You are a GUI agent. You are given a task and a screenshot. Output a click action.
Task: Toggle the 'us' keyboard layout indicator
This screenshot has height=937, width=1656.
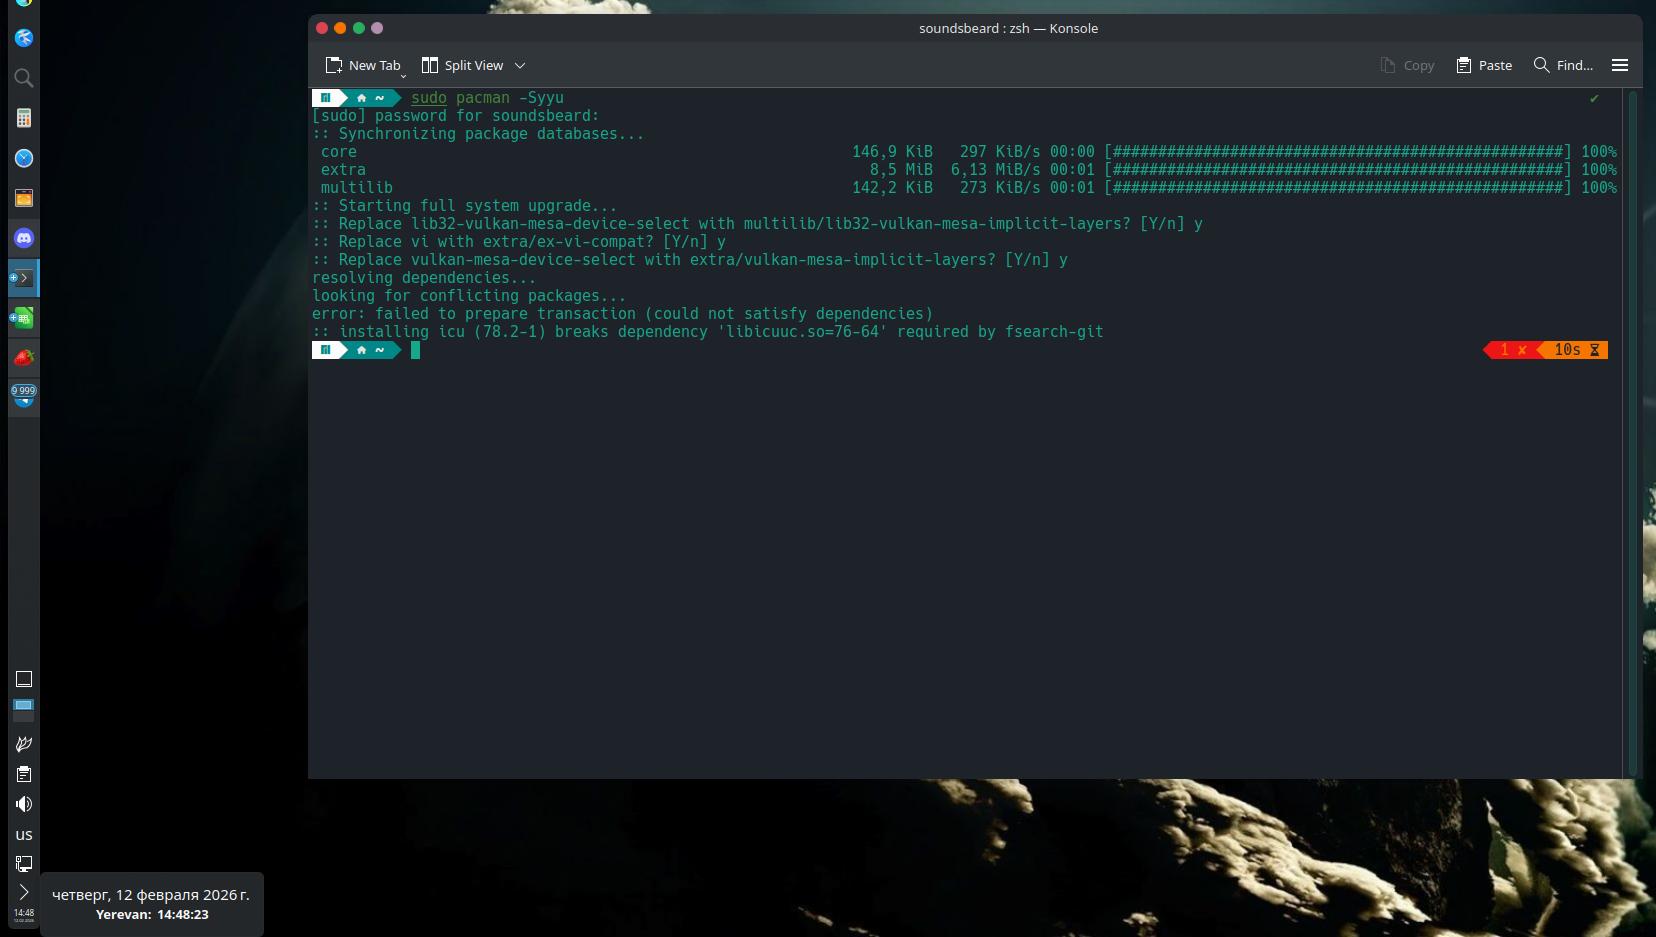pyautogui.click(x=24, y=835)
